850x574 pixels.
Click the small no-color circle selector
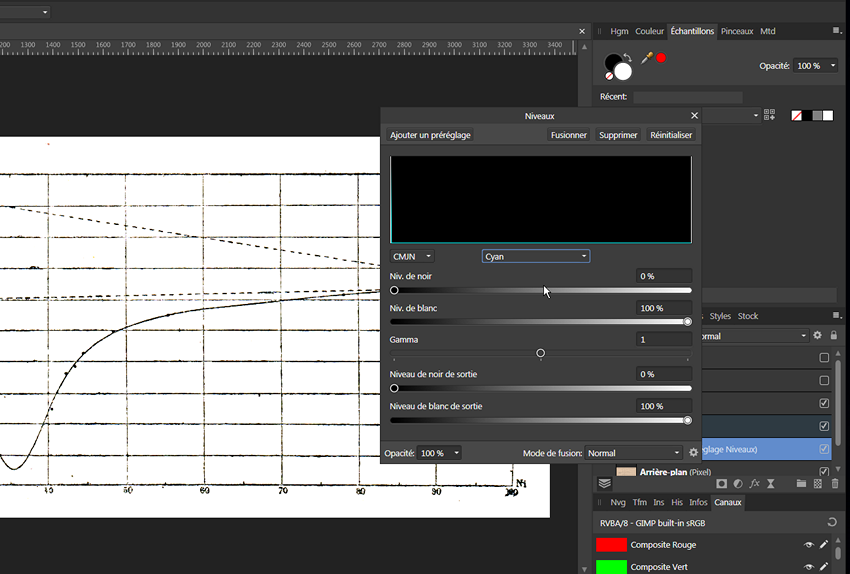[x=609, y=76]
